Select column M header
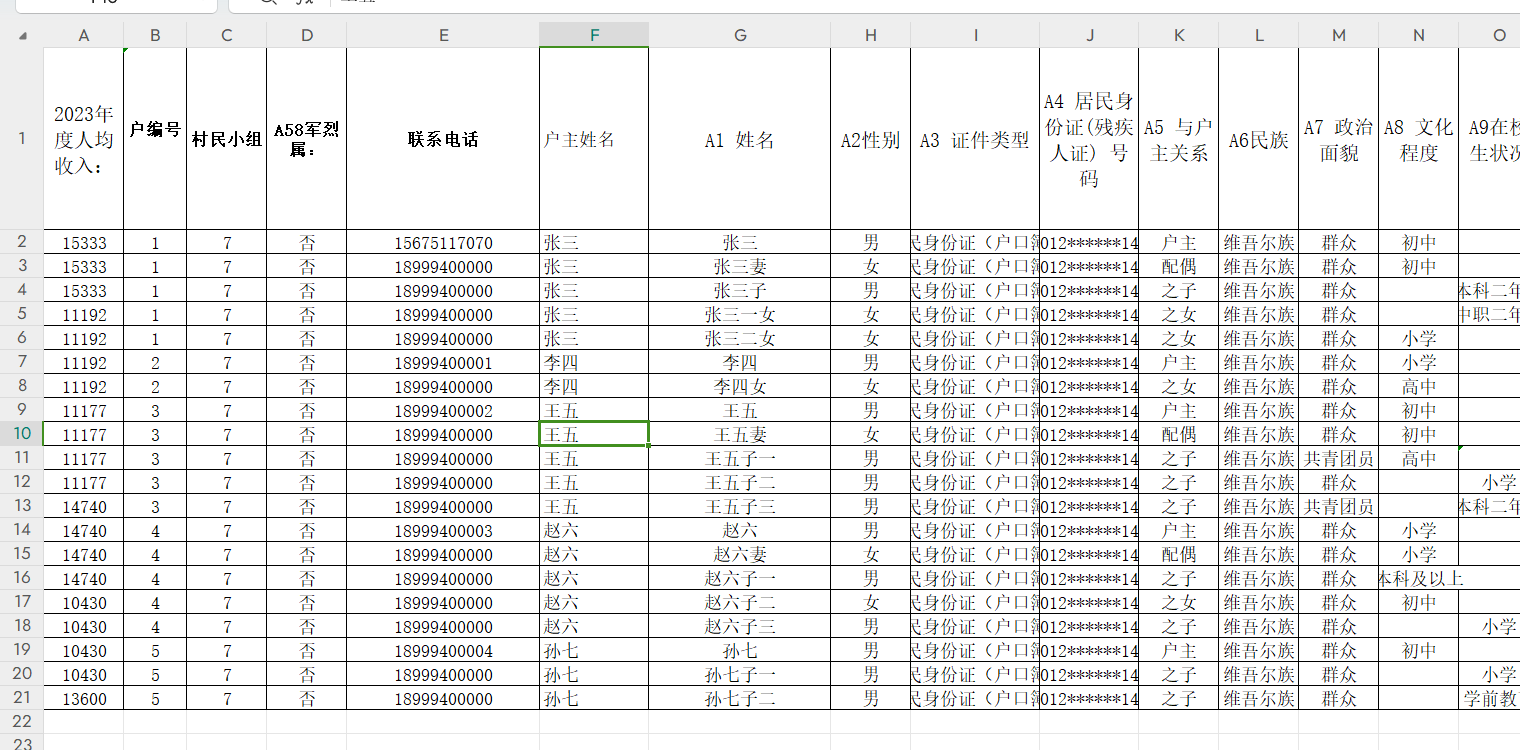The width and height of the screenshot is (1520, 750). point(1339,35)
